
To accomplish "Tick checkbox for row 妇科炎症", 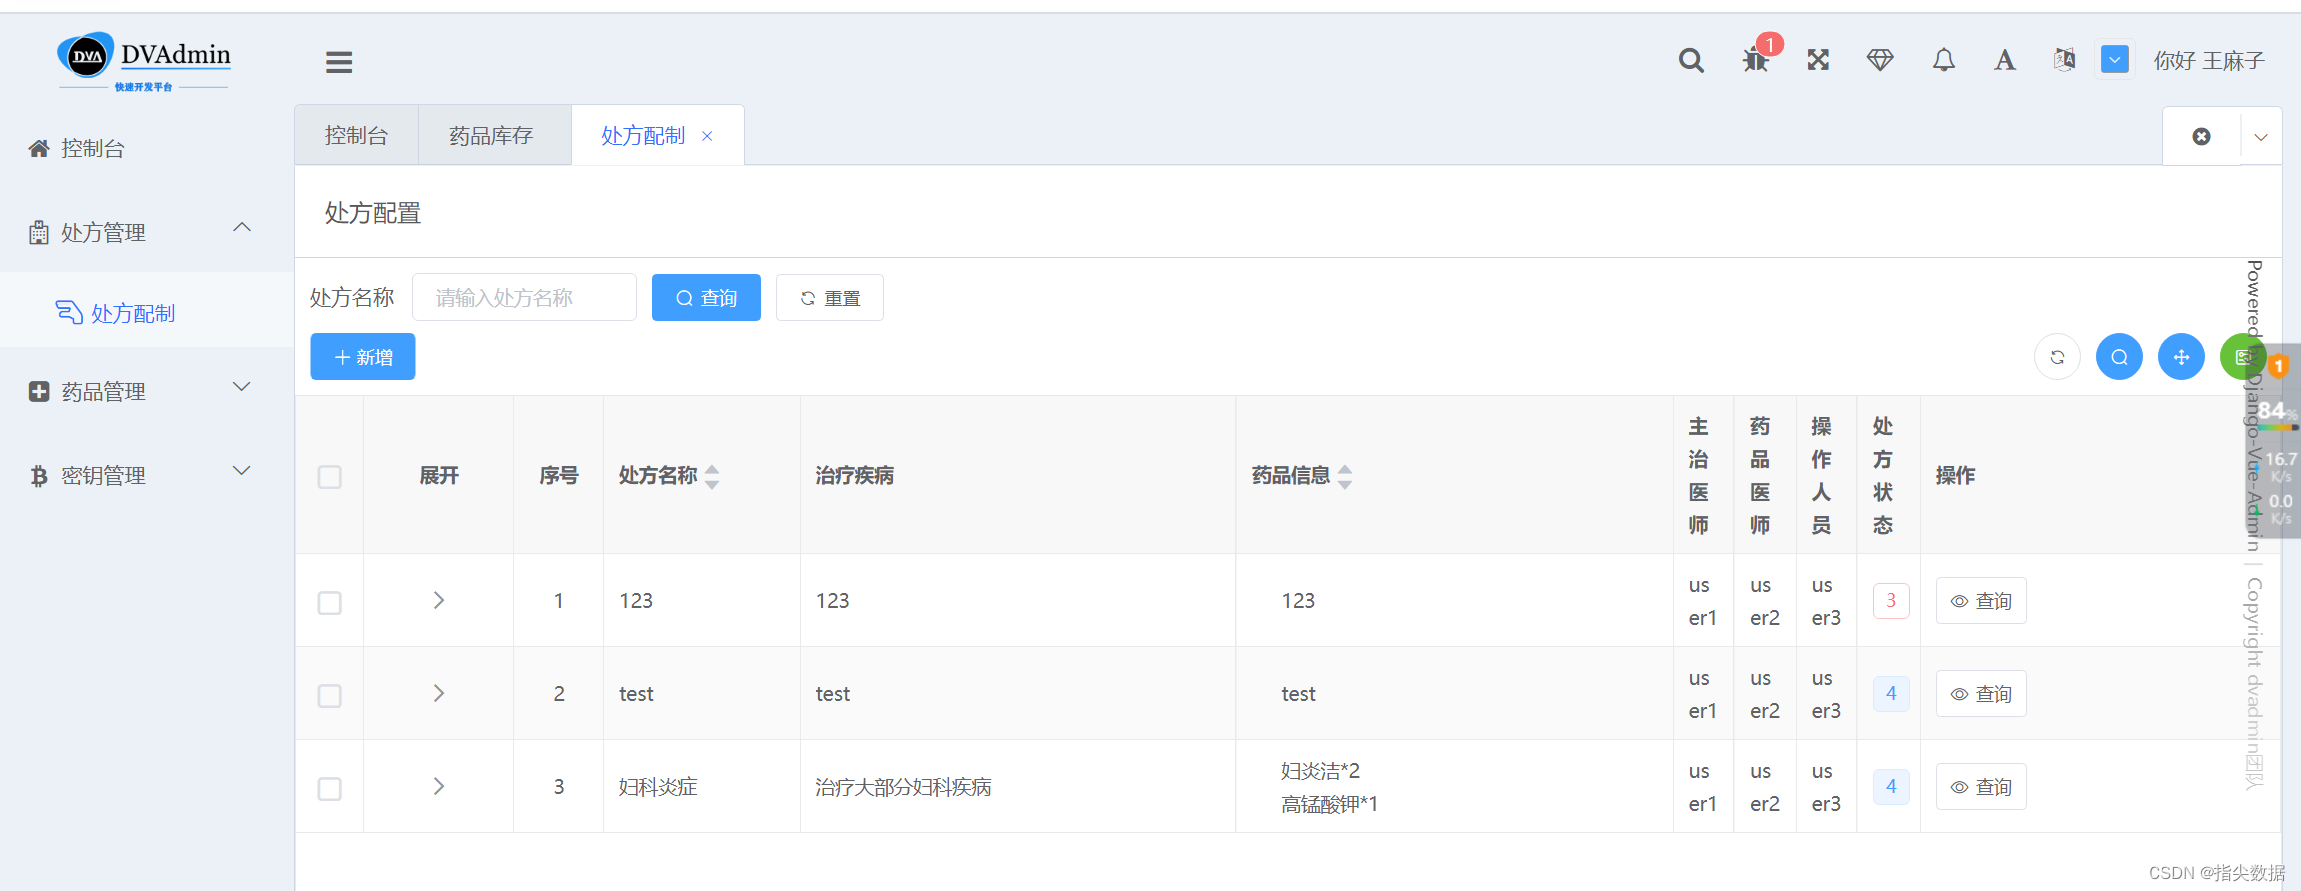I will 329,789.
